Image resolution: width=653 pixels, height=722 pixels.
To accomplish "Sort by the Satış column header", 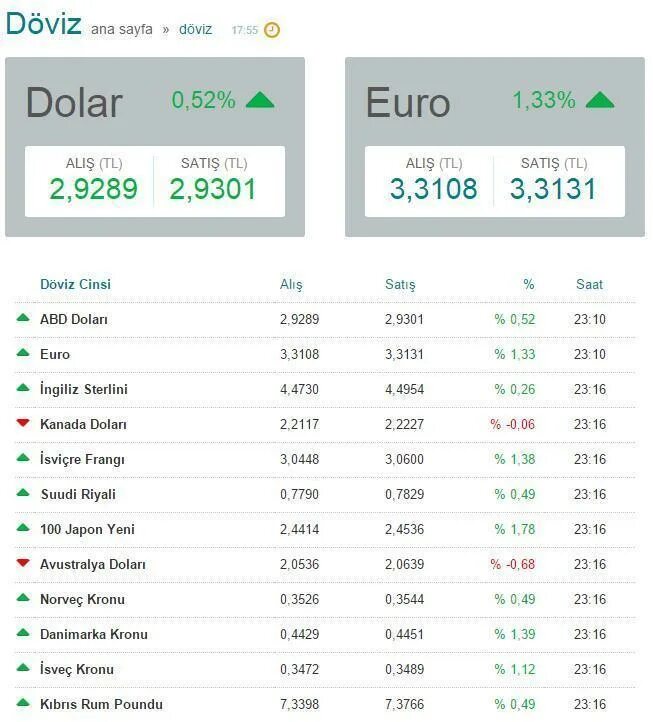I will coord(400,285).
